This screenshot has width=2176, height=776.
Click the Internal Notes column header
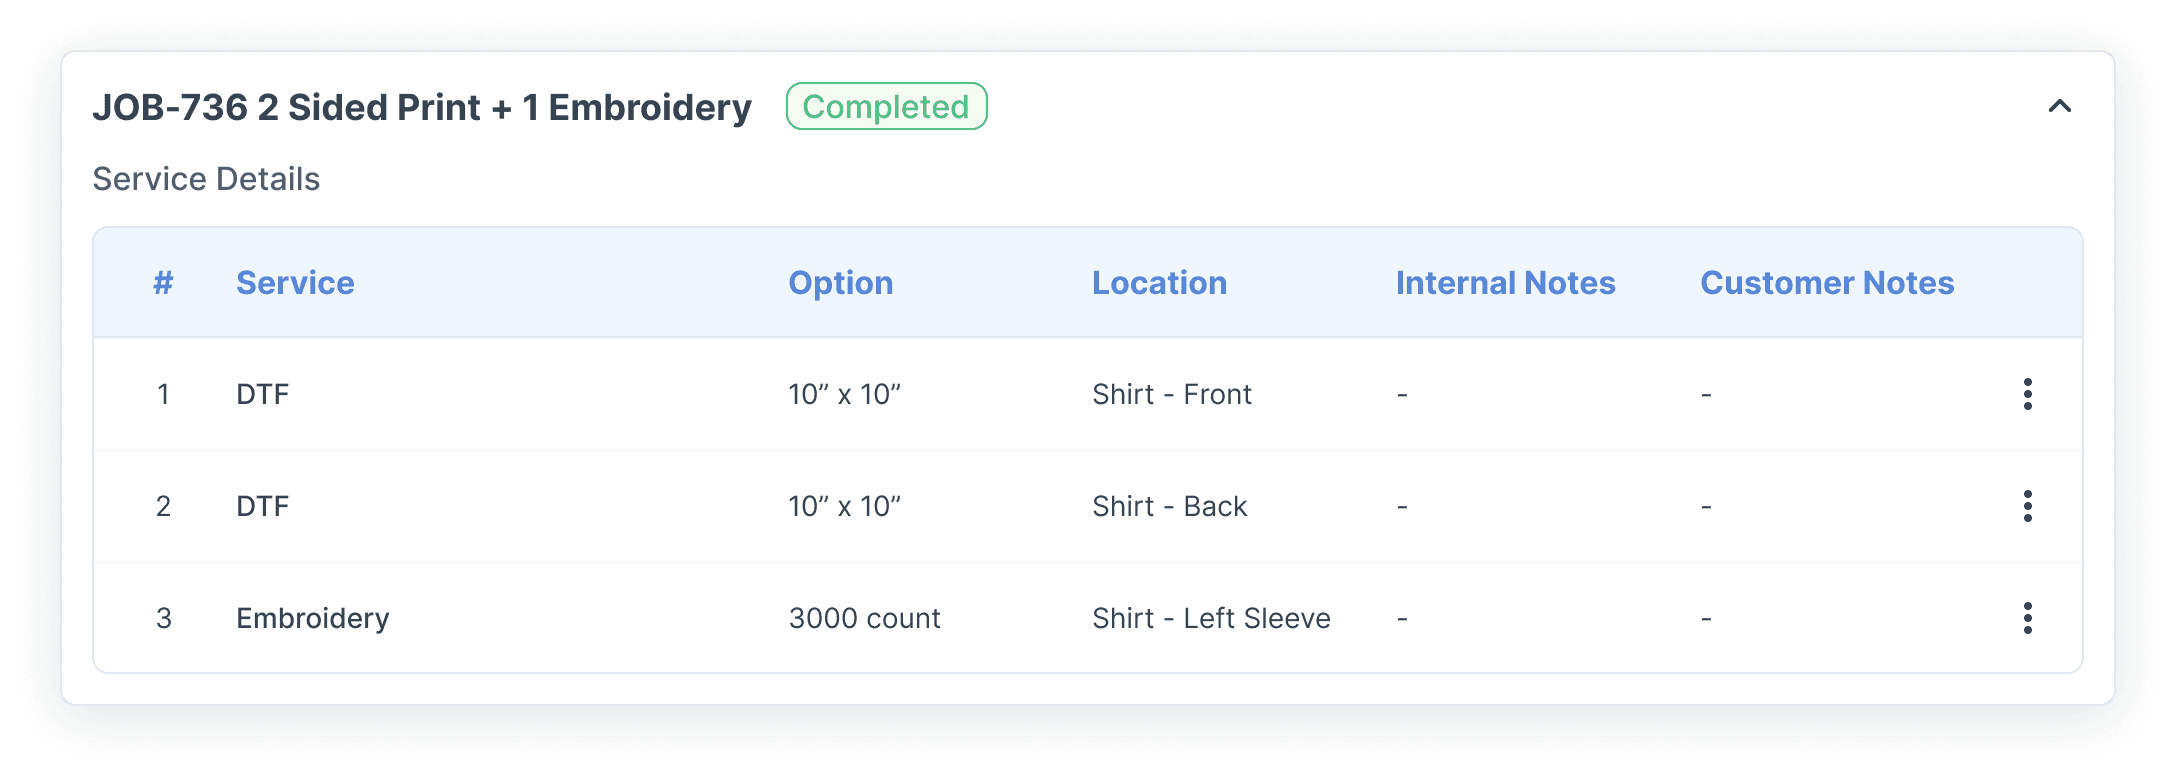(1505, 283)
